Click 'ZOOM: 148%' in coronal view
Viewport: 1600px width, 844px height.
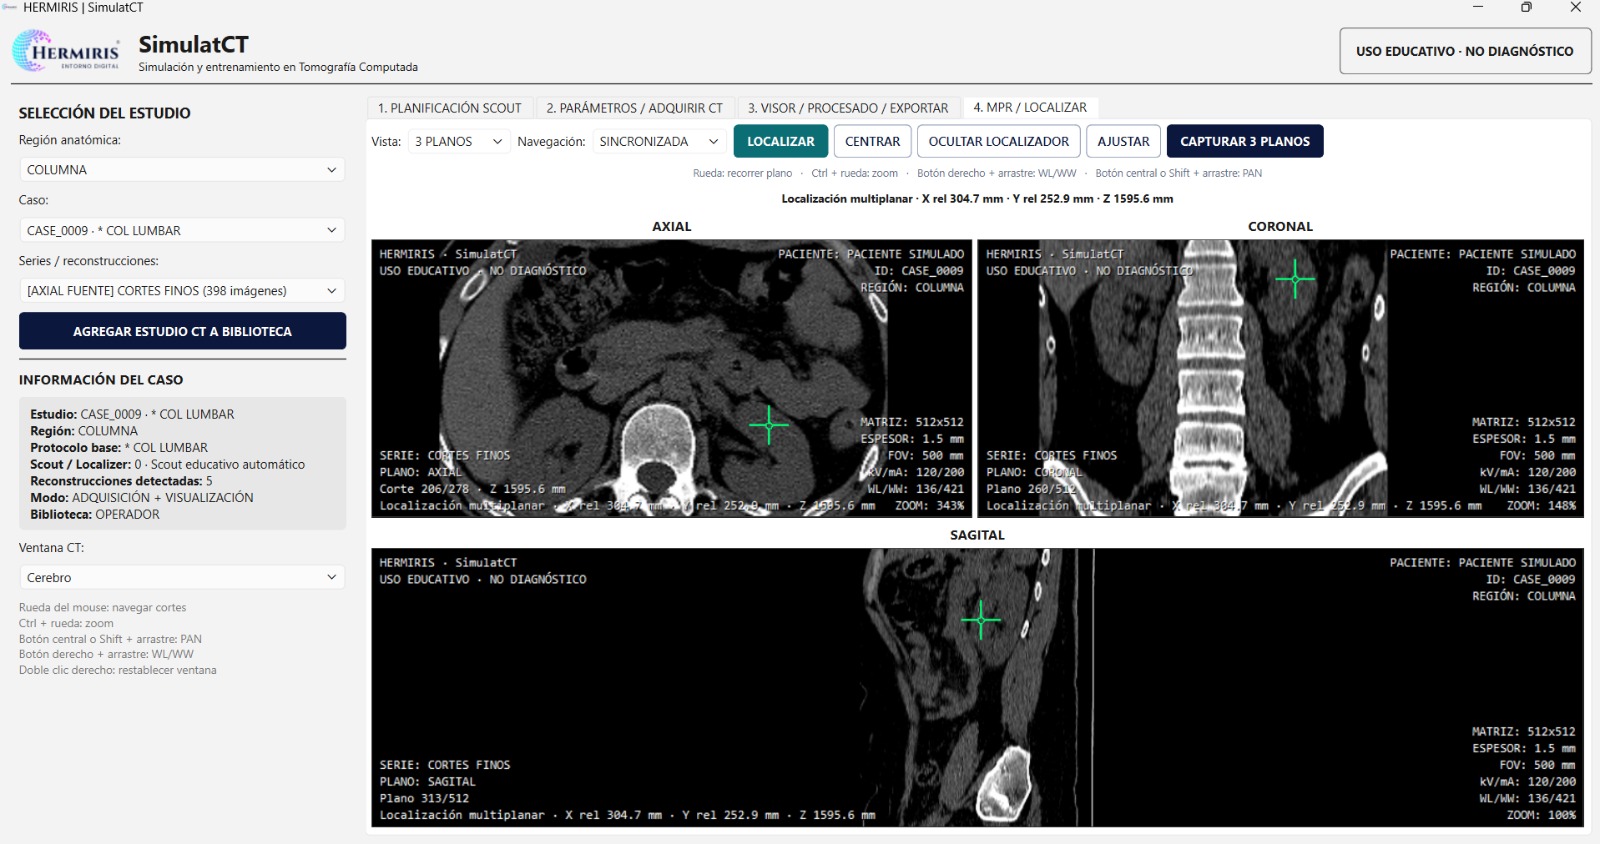tap(1541, 506)
